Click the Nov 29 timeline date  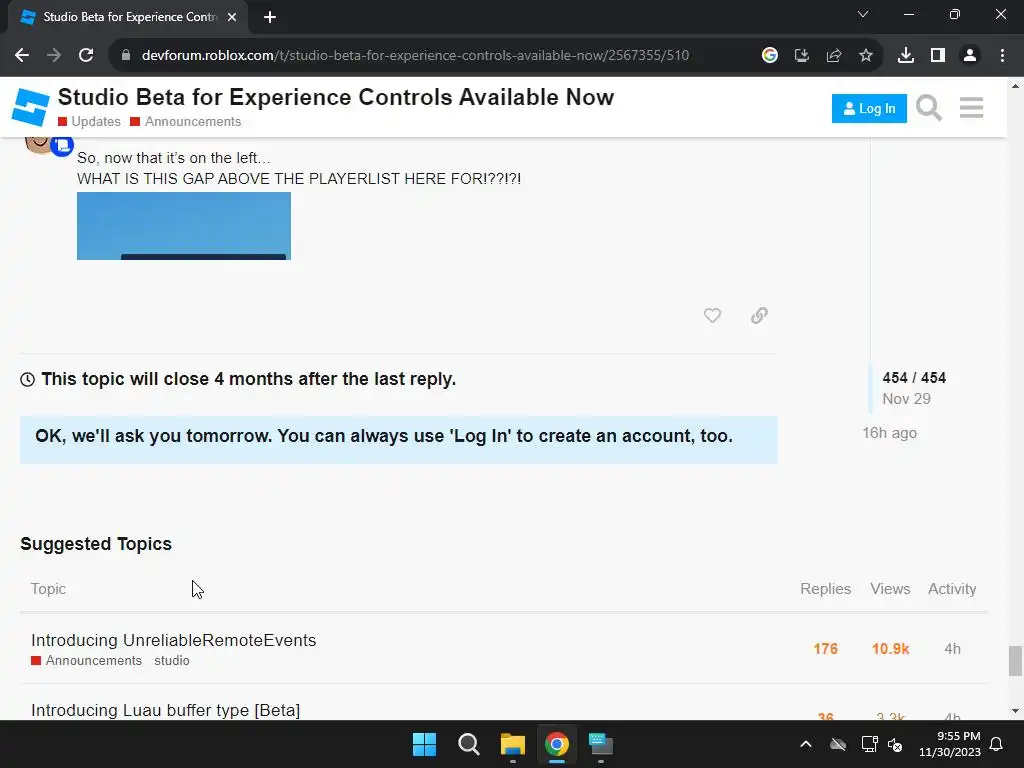coord(906,398)
